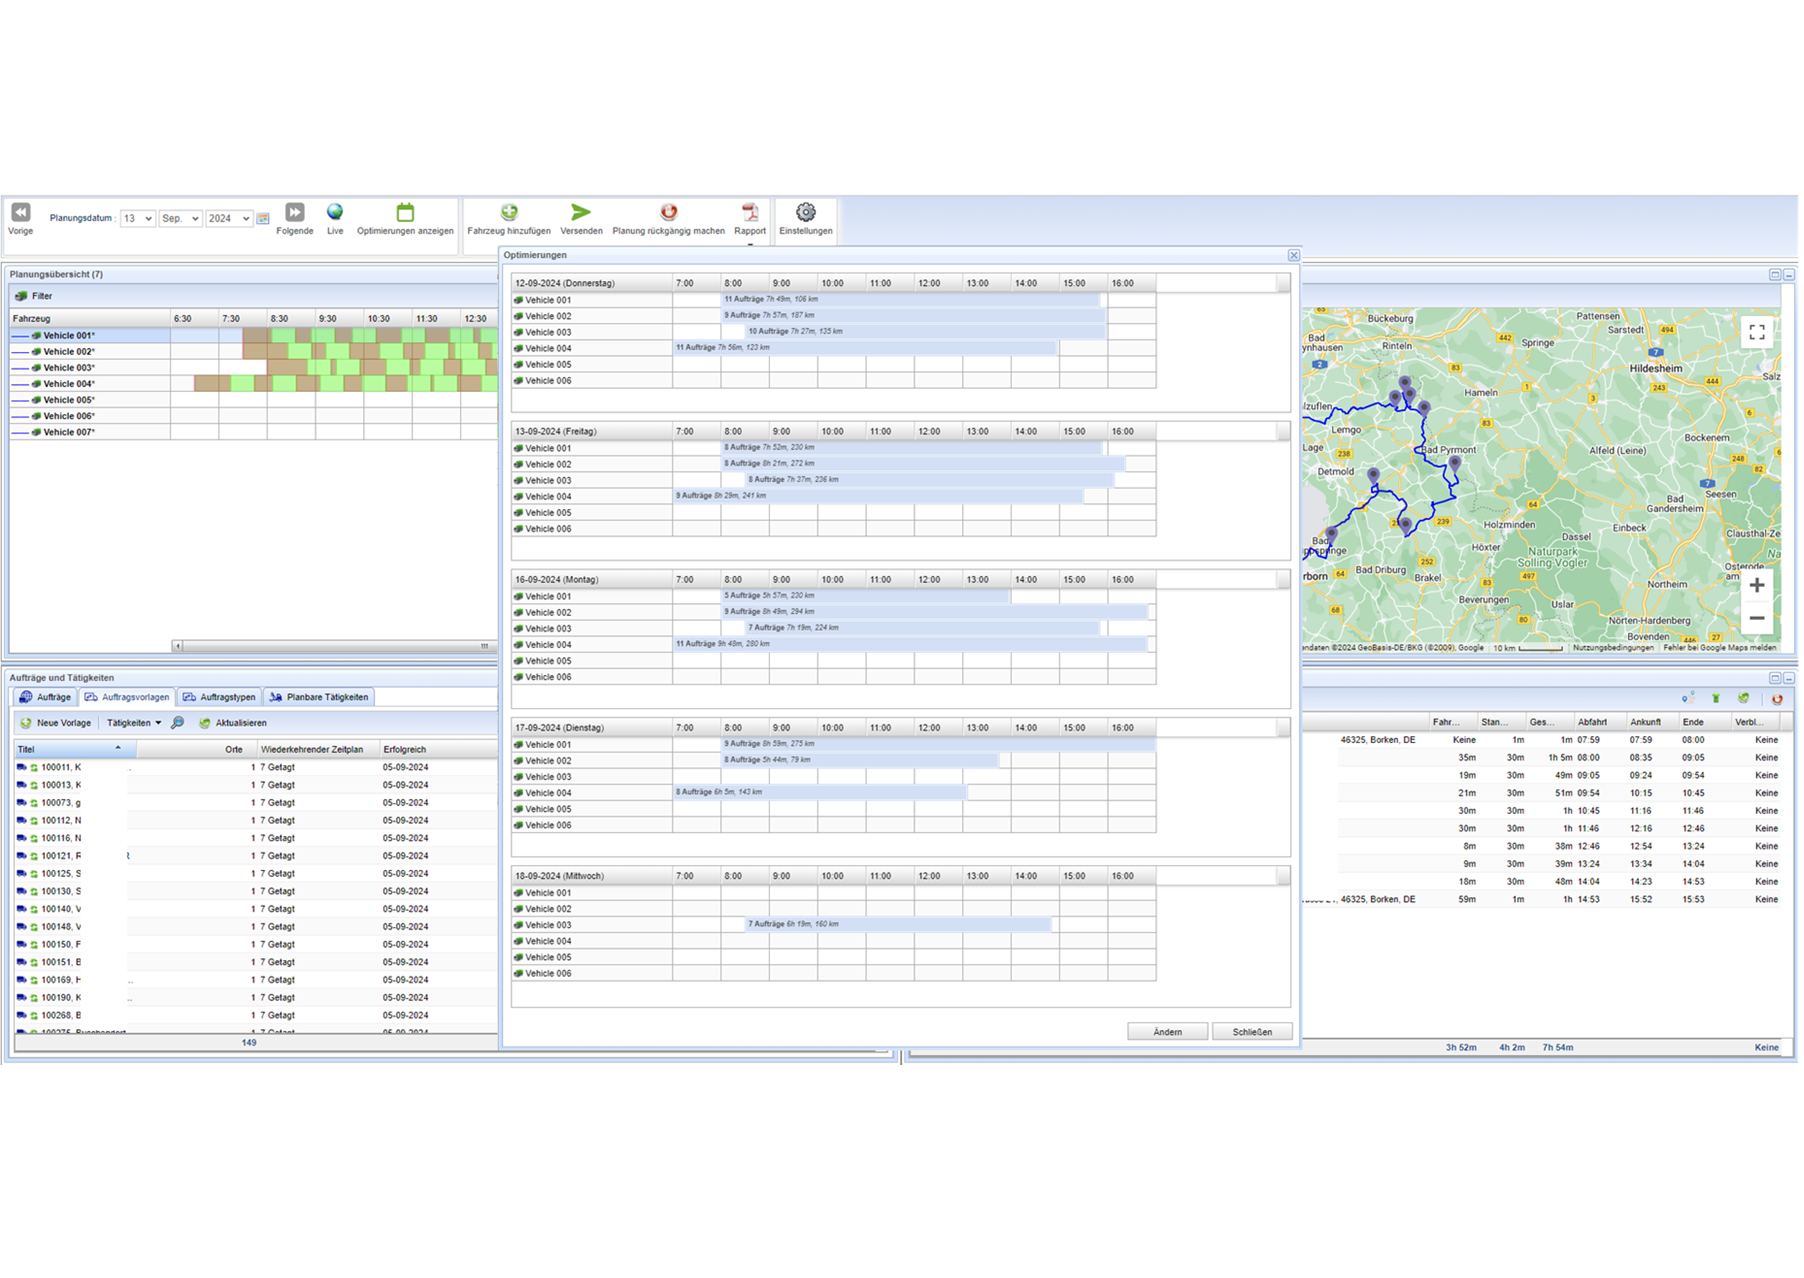Image resolution: width=1804 pixels, height=1278 pixels.
Task: Switch to the Aufträge tab
Action: (45, 697)
